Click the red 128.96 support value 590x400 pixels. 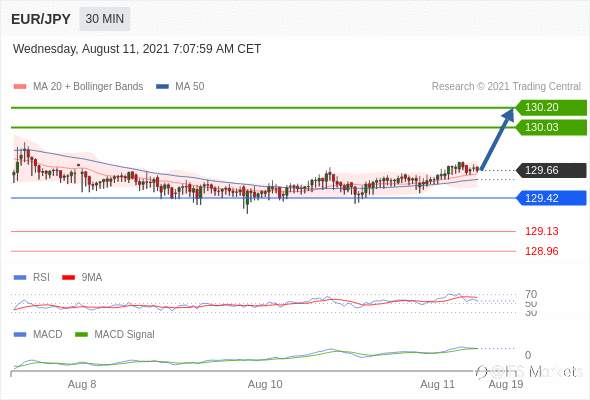pyautogui.click(x=541, y=251)
